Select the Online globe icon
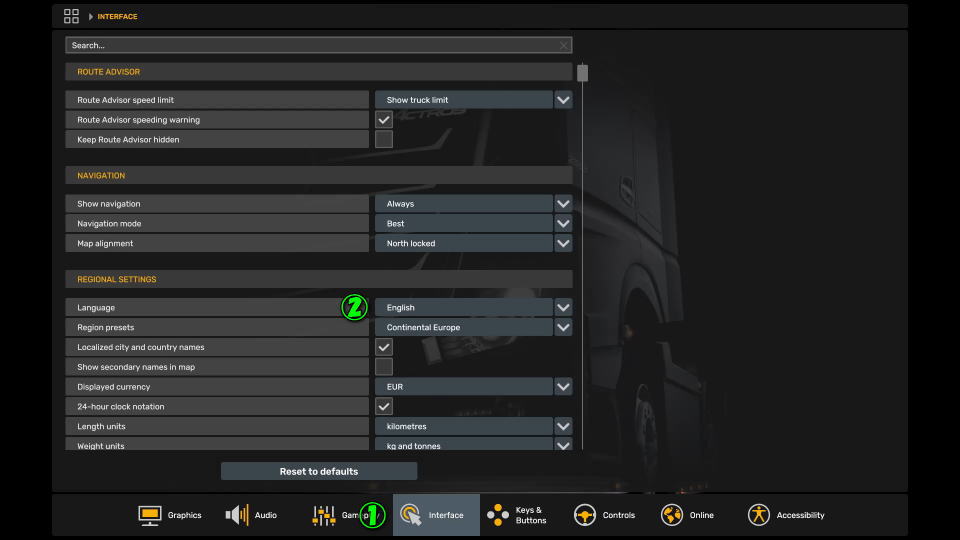This screenshot has width=960, height=540. tap(672, 515)
